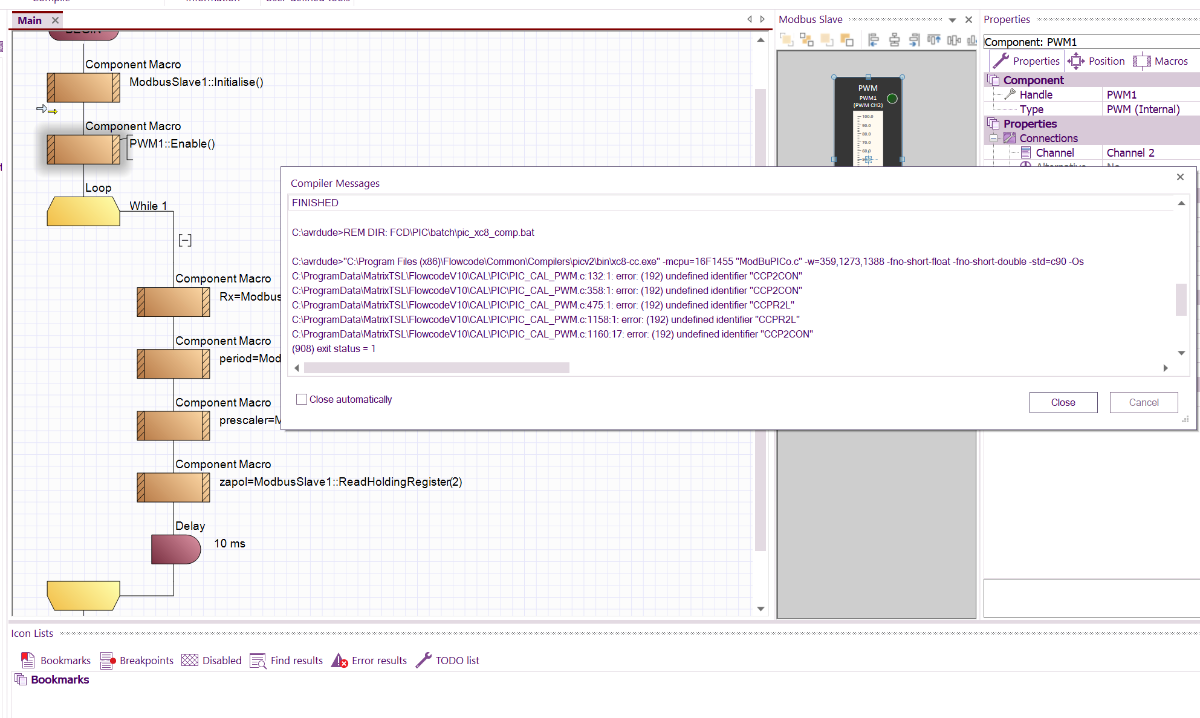This screenshot has width=1200, height=718.
Task: Select the PWM1::Enable component macro icon
Action: [84, 150]
